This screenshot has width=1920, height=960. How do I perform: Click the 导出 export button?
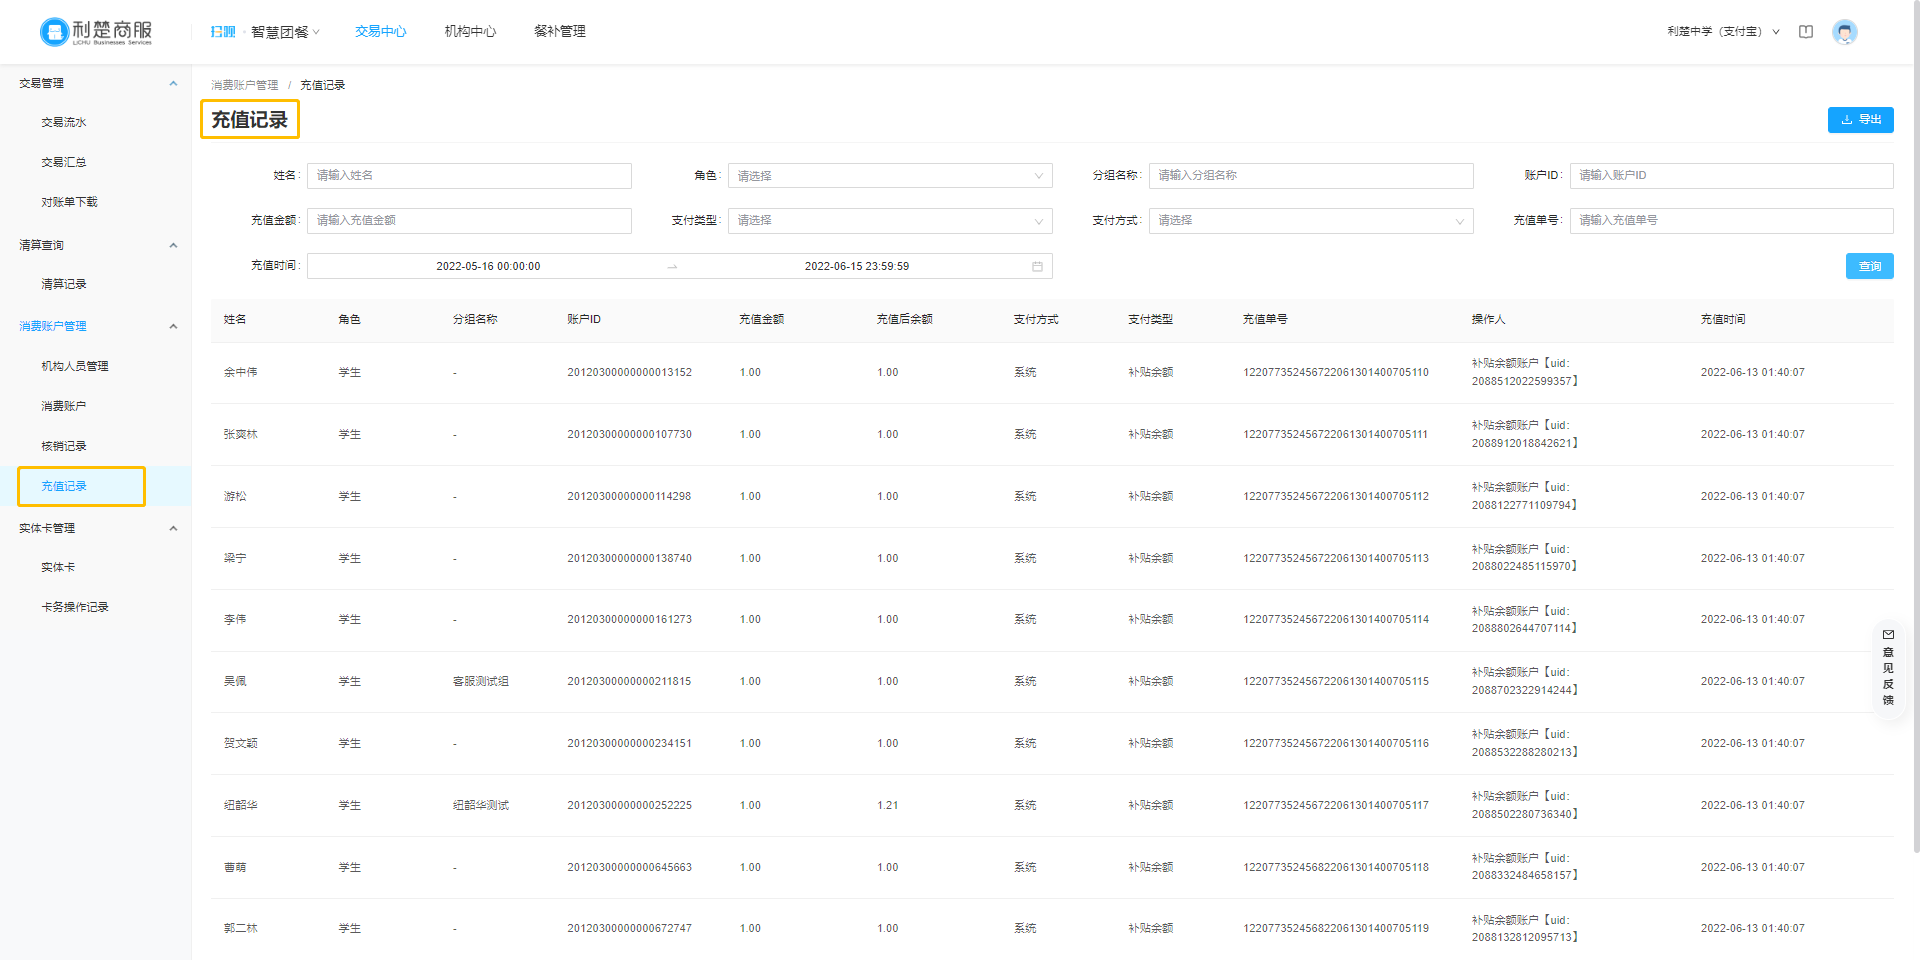click(x=1861, y=119)
